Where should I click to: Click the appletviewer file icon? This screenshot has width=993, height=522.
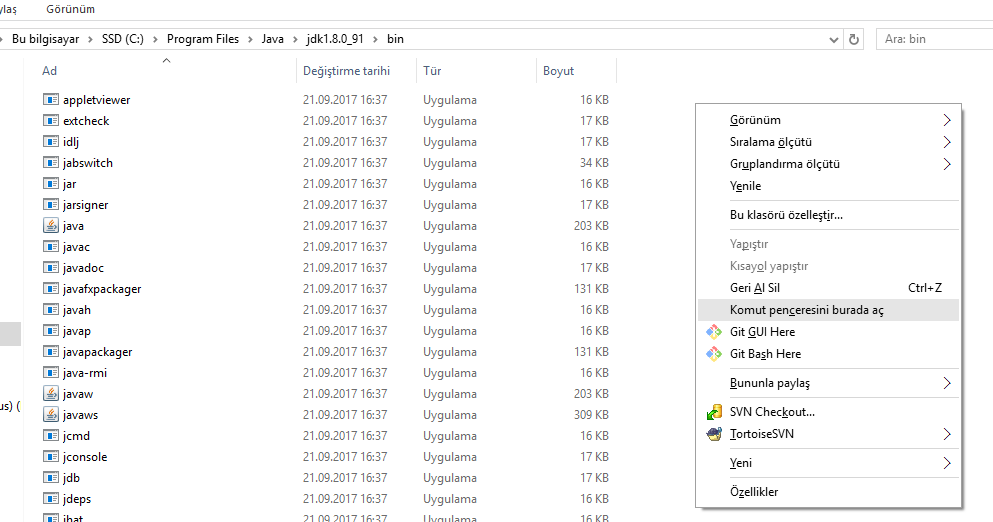[52, 100]
